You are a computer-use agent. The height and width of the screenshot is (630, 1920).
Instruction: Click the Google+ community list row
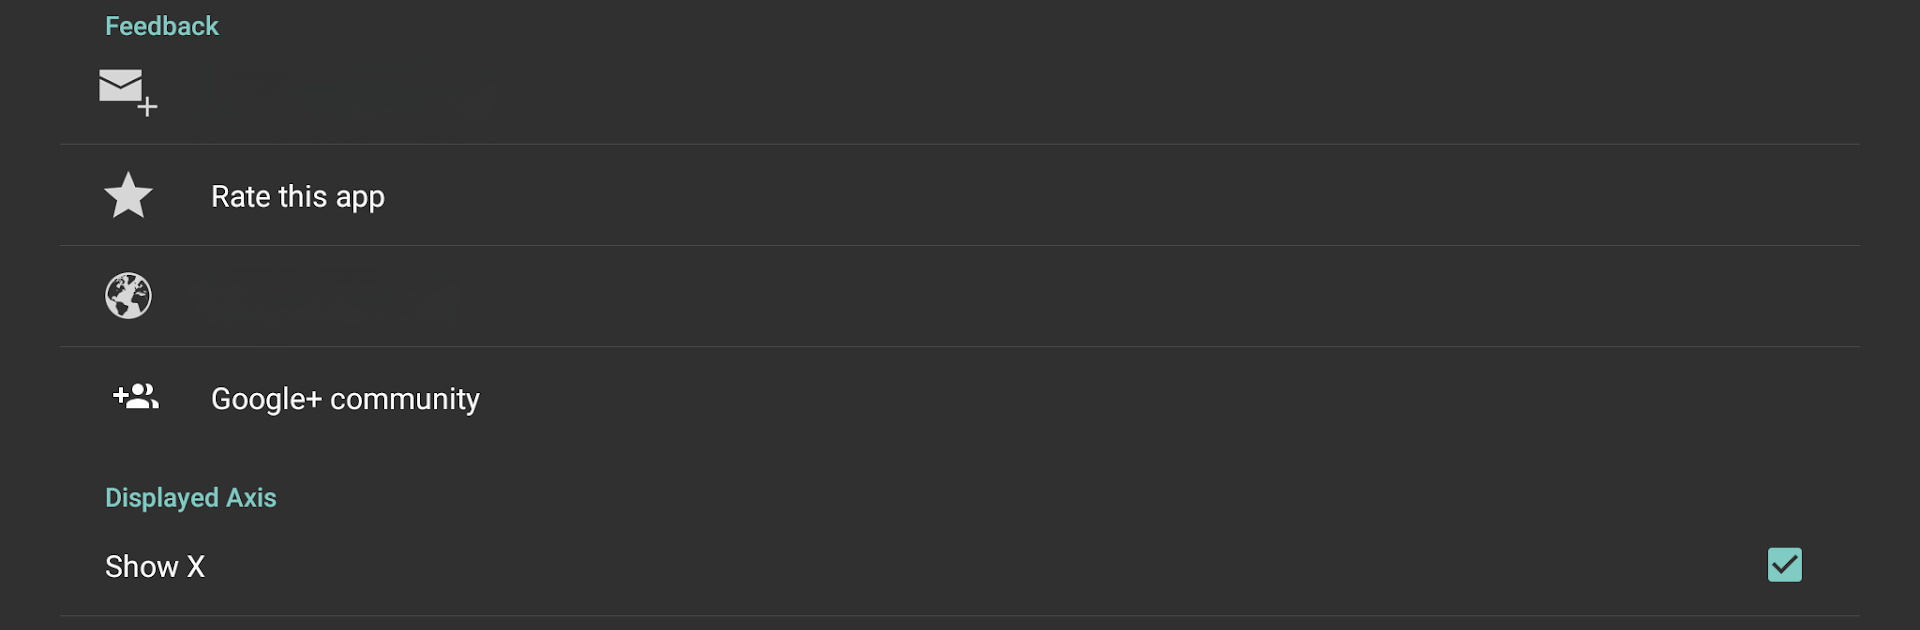tap(960, 397)
